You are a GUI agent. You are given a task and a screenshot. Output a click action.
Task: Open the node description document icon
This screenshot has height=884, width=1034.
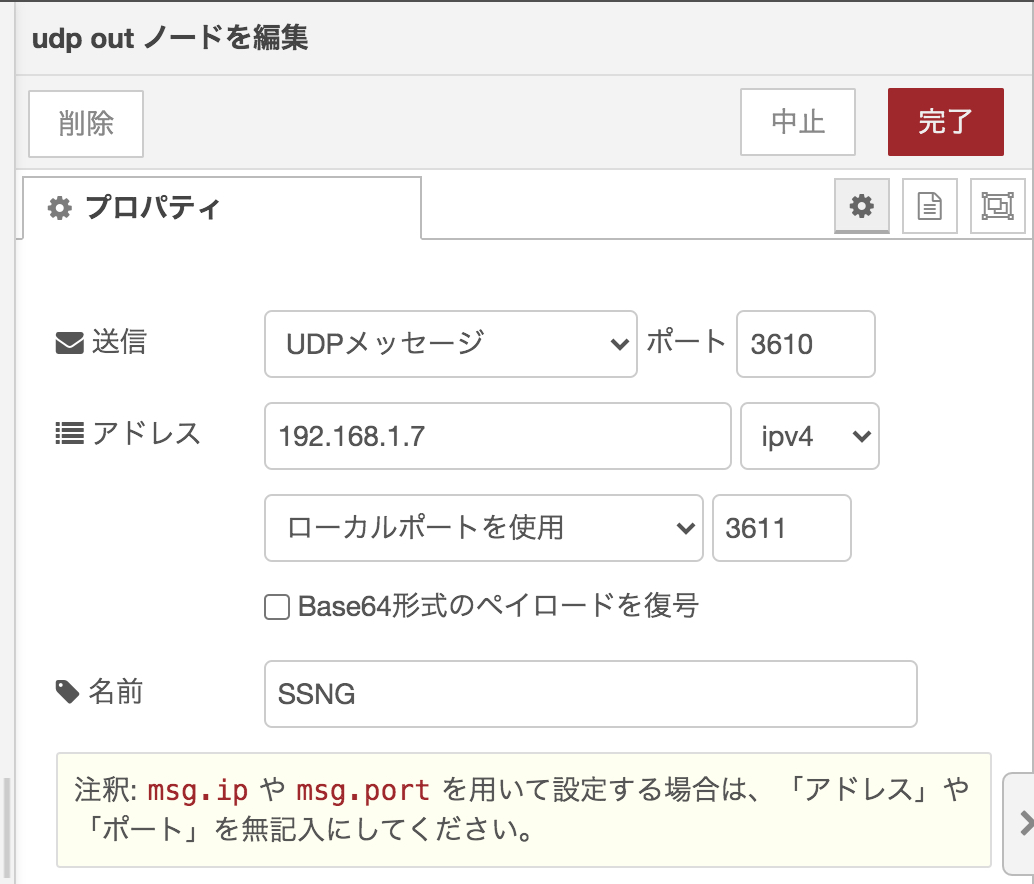click(x=929, y=206)
